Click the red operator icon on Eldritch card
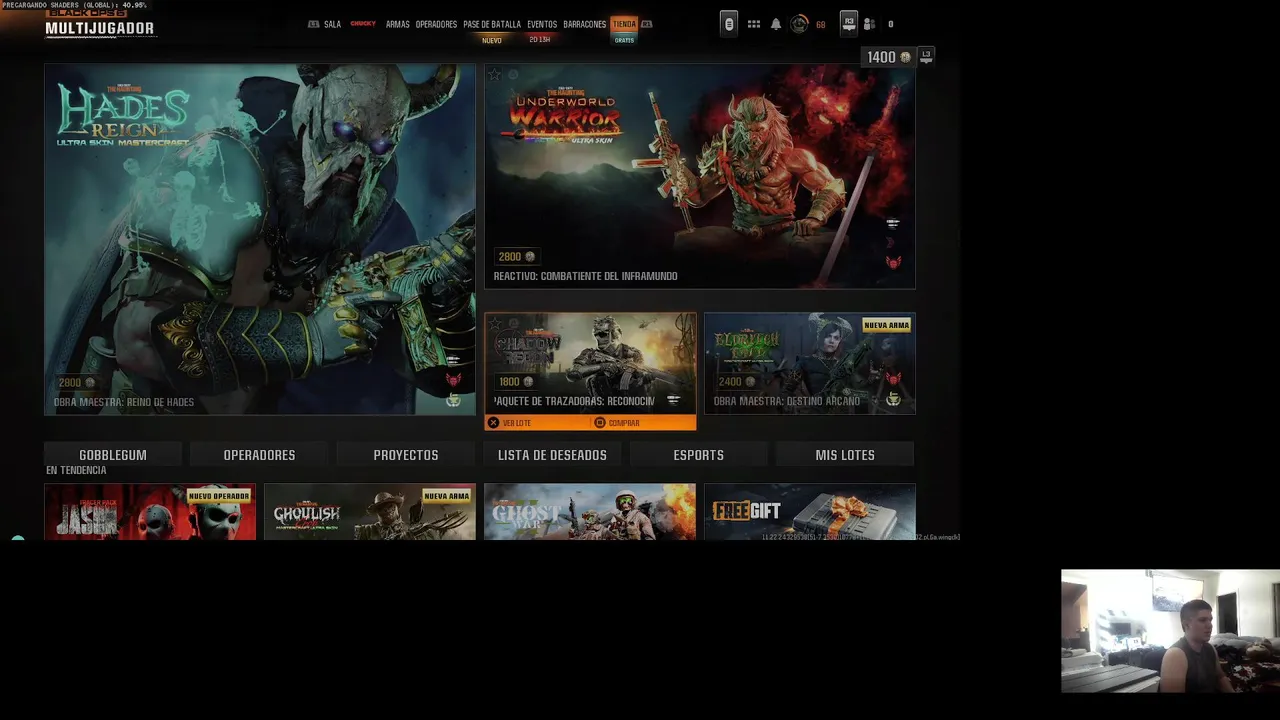Screen dimensions: 1280x720 pyautogui.click(x=893, y=379)
